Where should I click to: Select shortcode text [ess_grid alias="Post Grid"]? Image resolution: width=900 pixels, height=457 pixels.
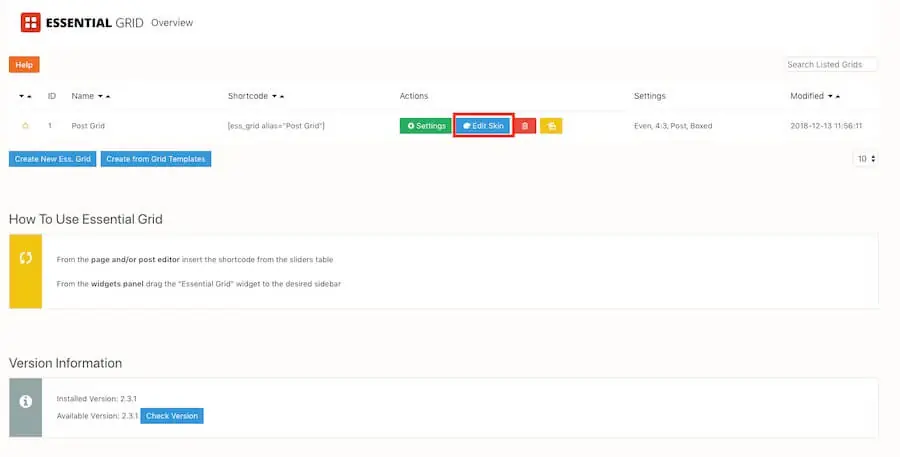276,126
